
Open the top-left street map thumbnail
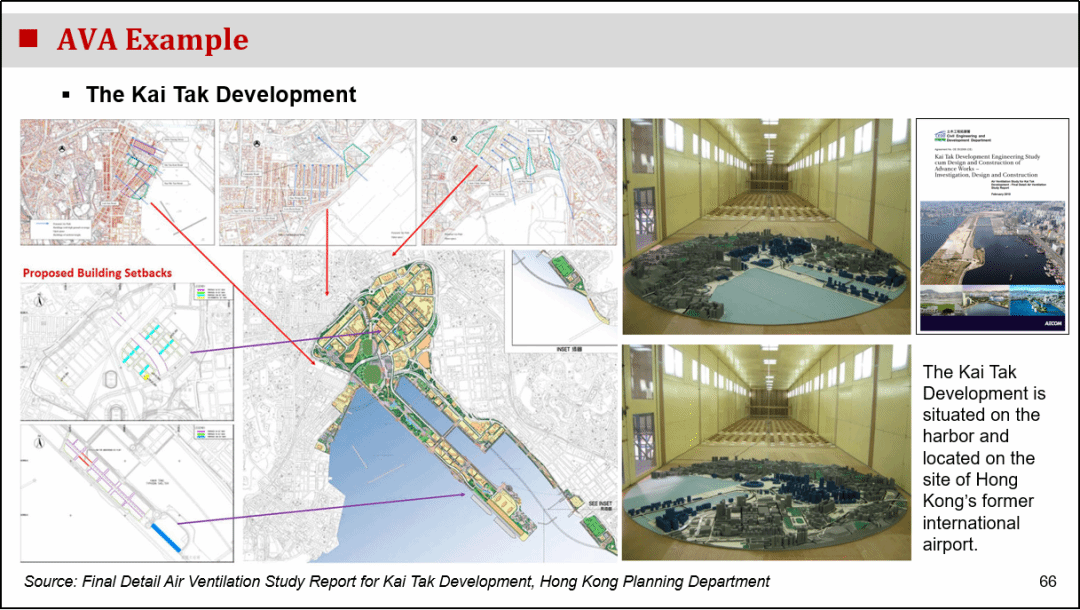(116, 182)
